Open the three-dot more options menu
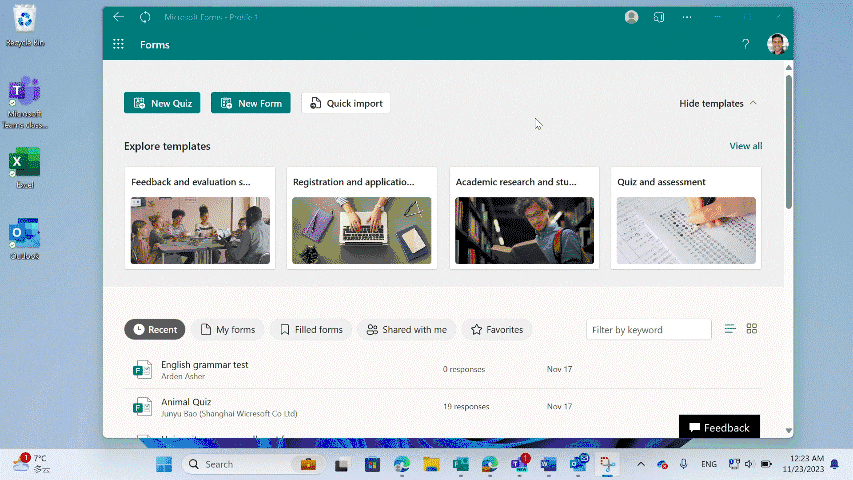This screenshot has width=853, height=480. [687, 17]
